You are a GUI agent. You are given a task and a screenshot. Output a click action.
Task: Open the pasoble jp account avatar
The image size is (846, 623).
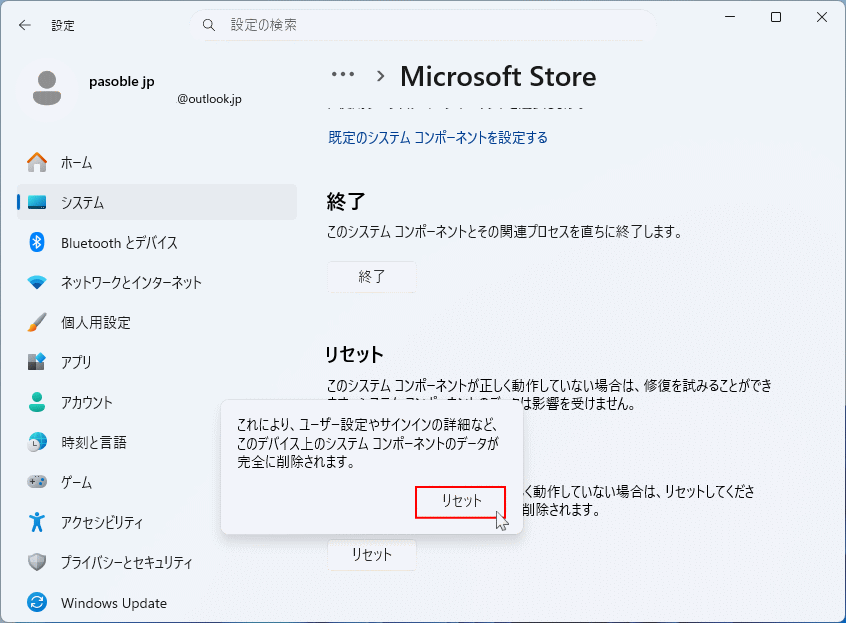47,88
